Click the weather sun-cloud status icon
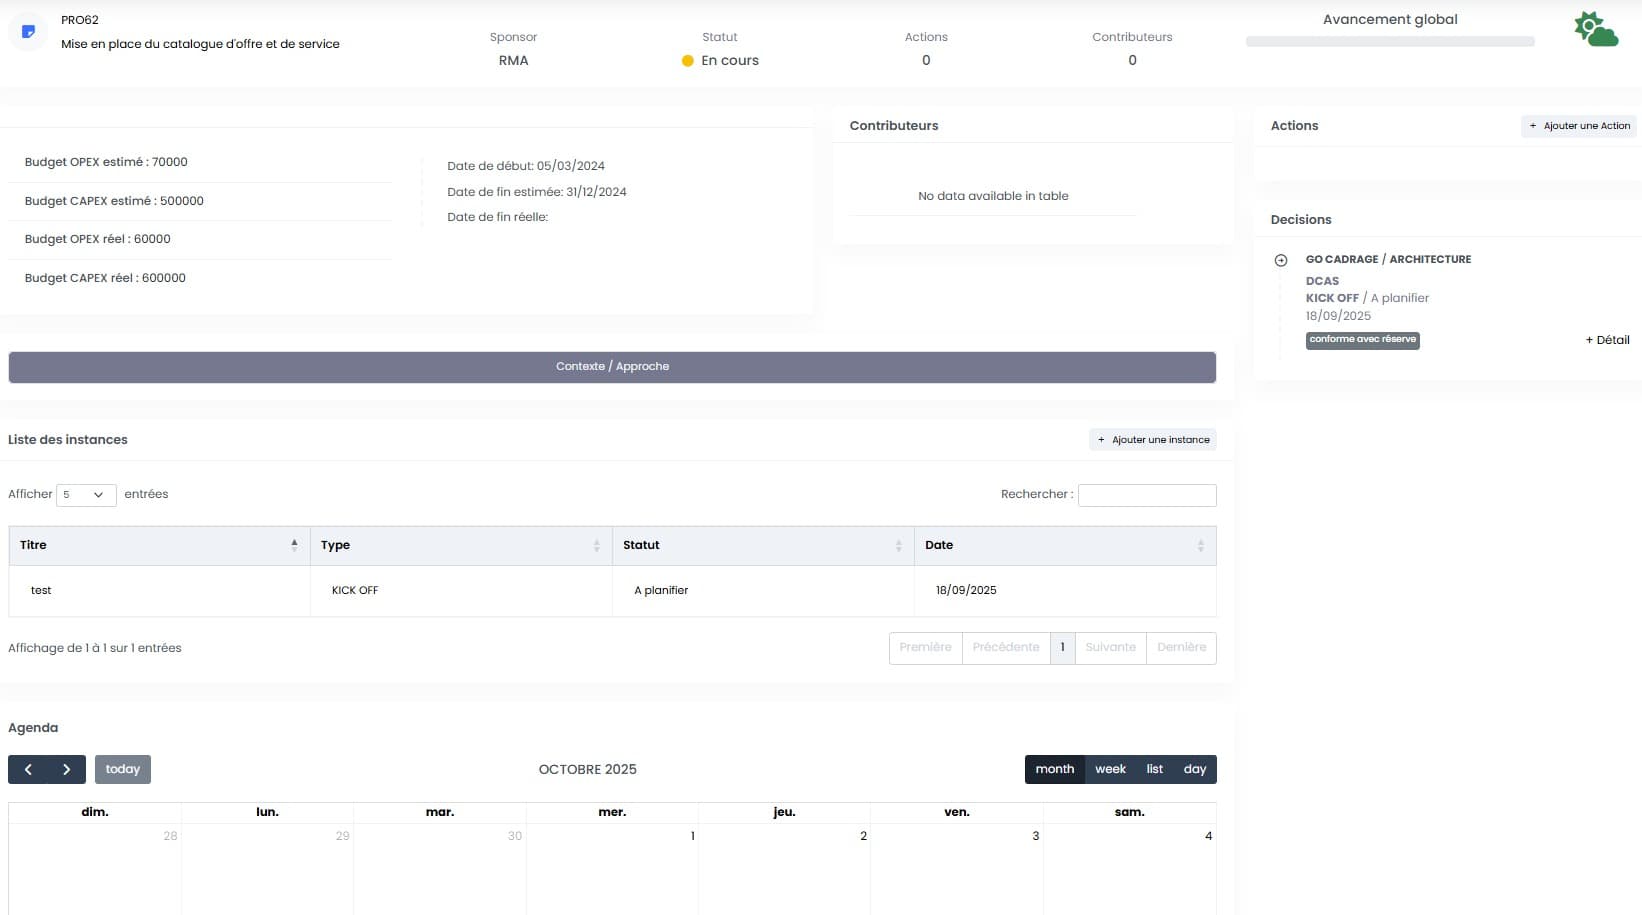Viewport: 1642px width, 915px height. (1595, 30)
